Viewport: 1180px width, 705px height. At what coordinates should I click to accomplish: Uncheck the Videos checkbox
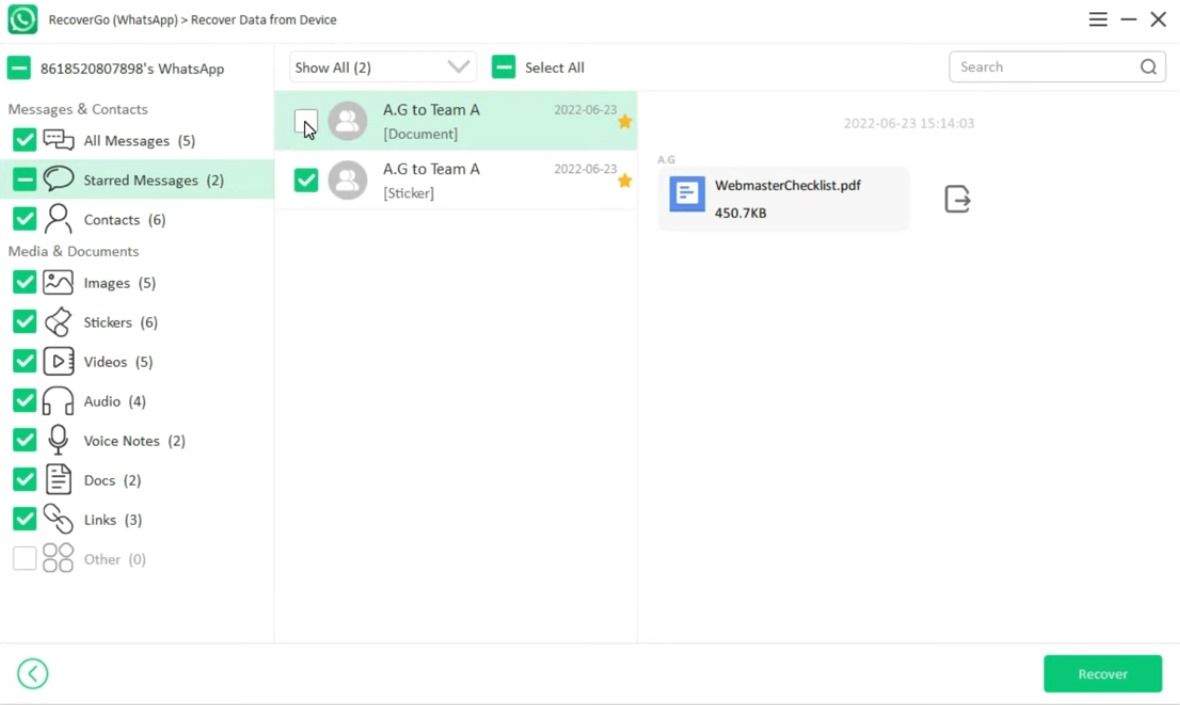coord(24,361)
